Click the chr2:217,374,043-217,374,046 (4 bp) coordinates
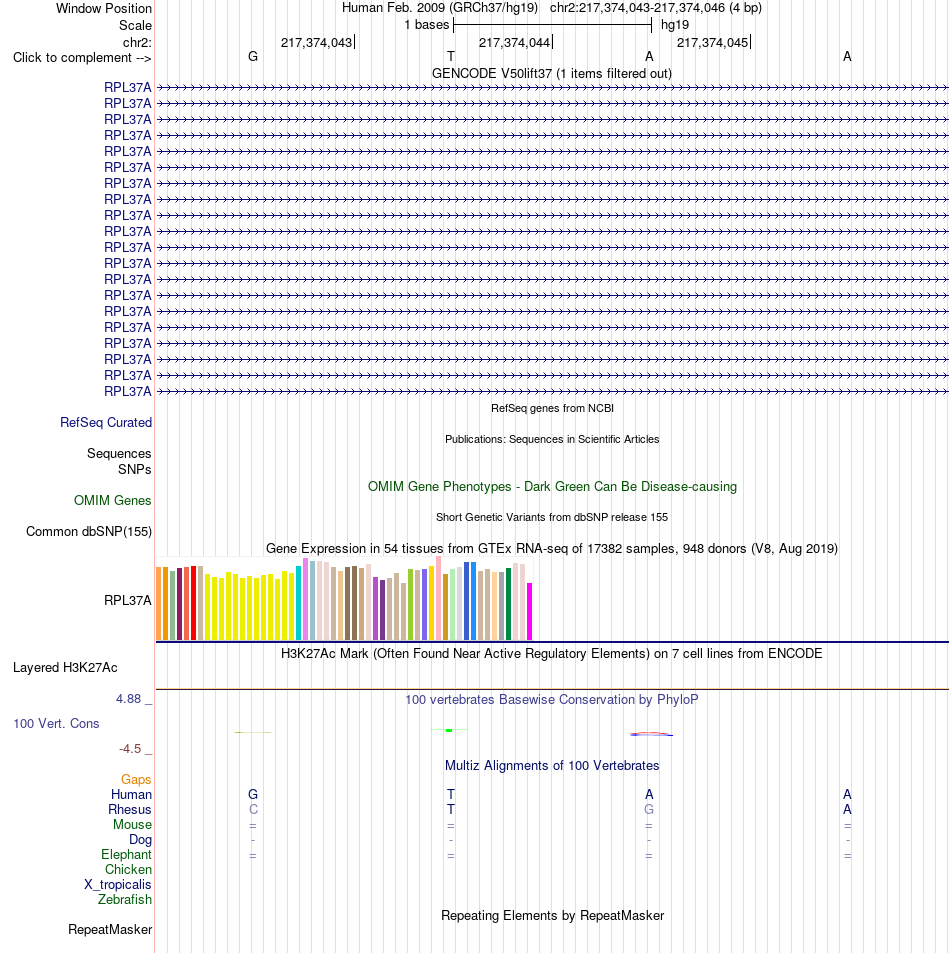This screenshot has width=950, height=953. [x=656, y=8]
